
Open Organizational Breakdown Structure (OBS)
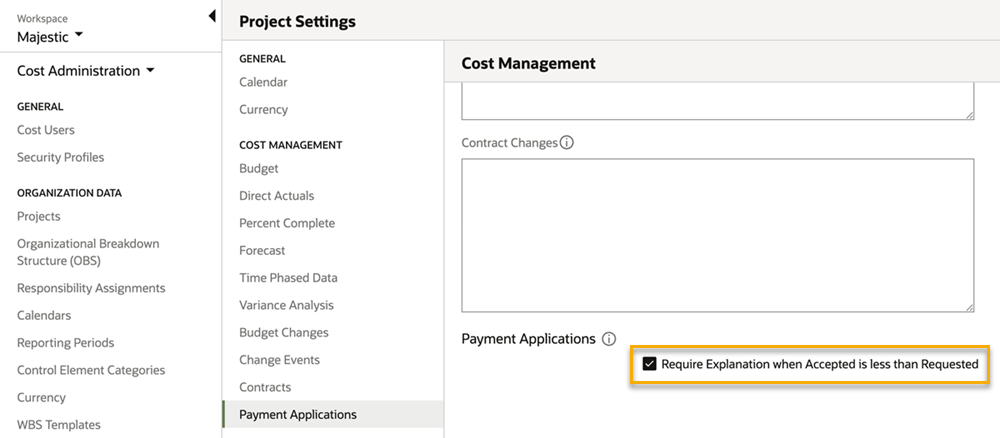pyautogui.click(x=88, y=252)
